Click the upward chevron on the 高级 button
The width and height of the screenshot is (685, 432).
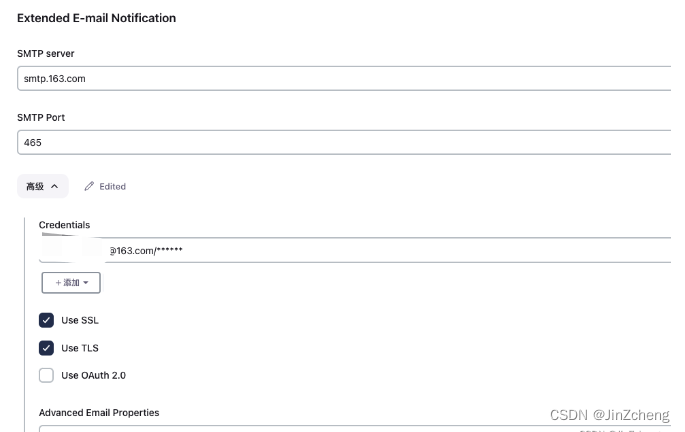[55, 187]
